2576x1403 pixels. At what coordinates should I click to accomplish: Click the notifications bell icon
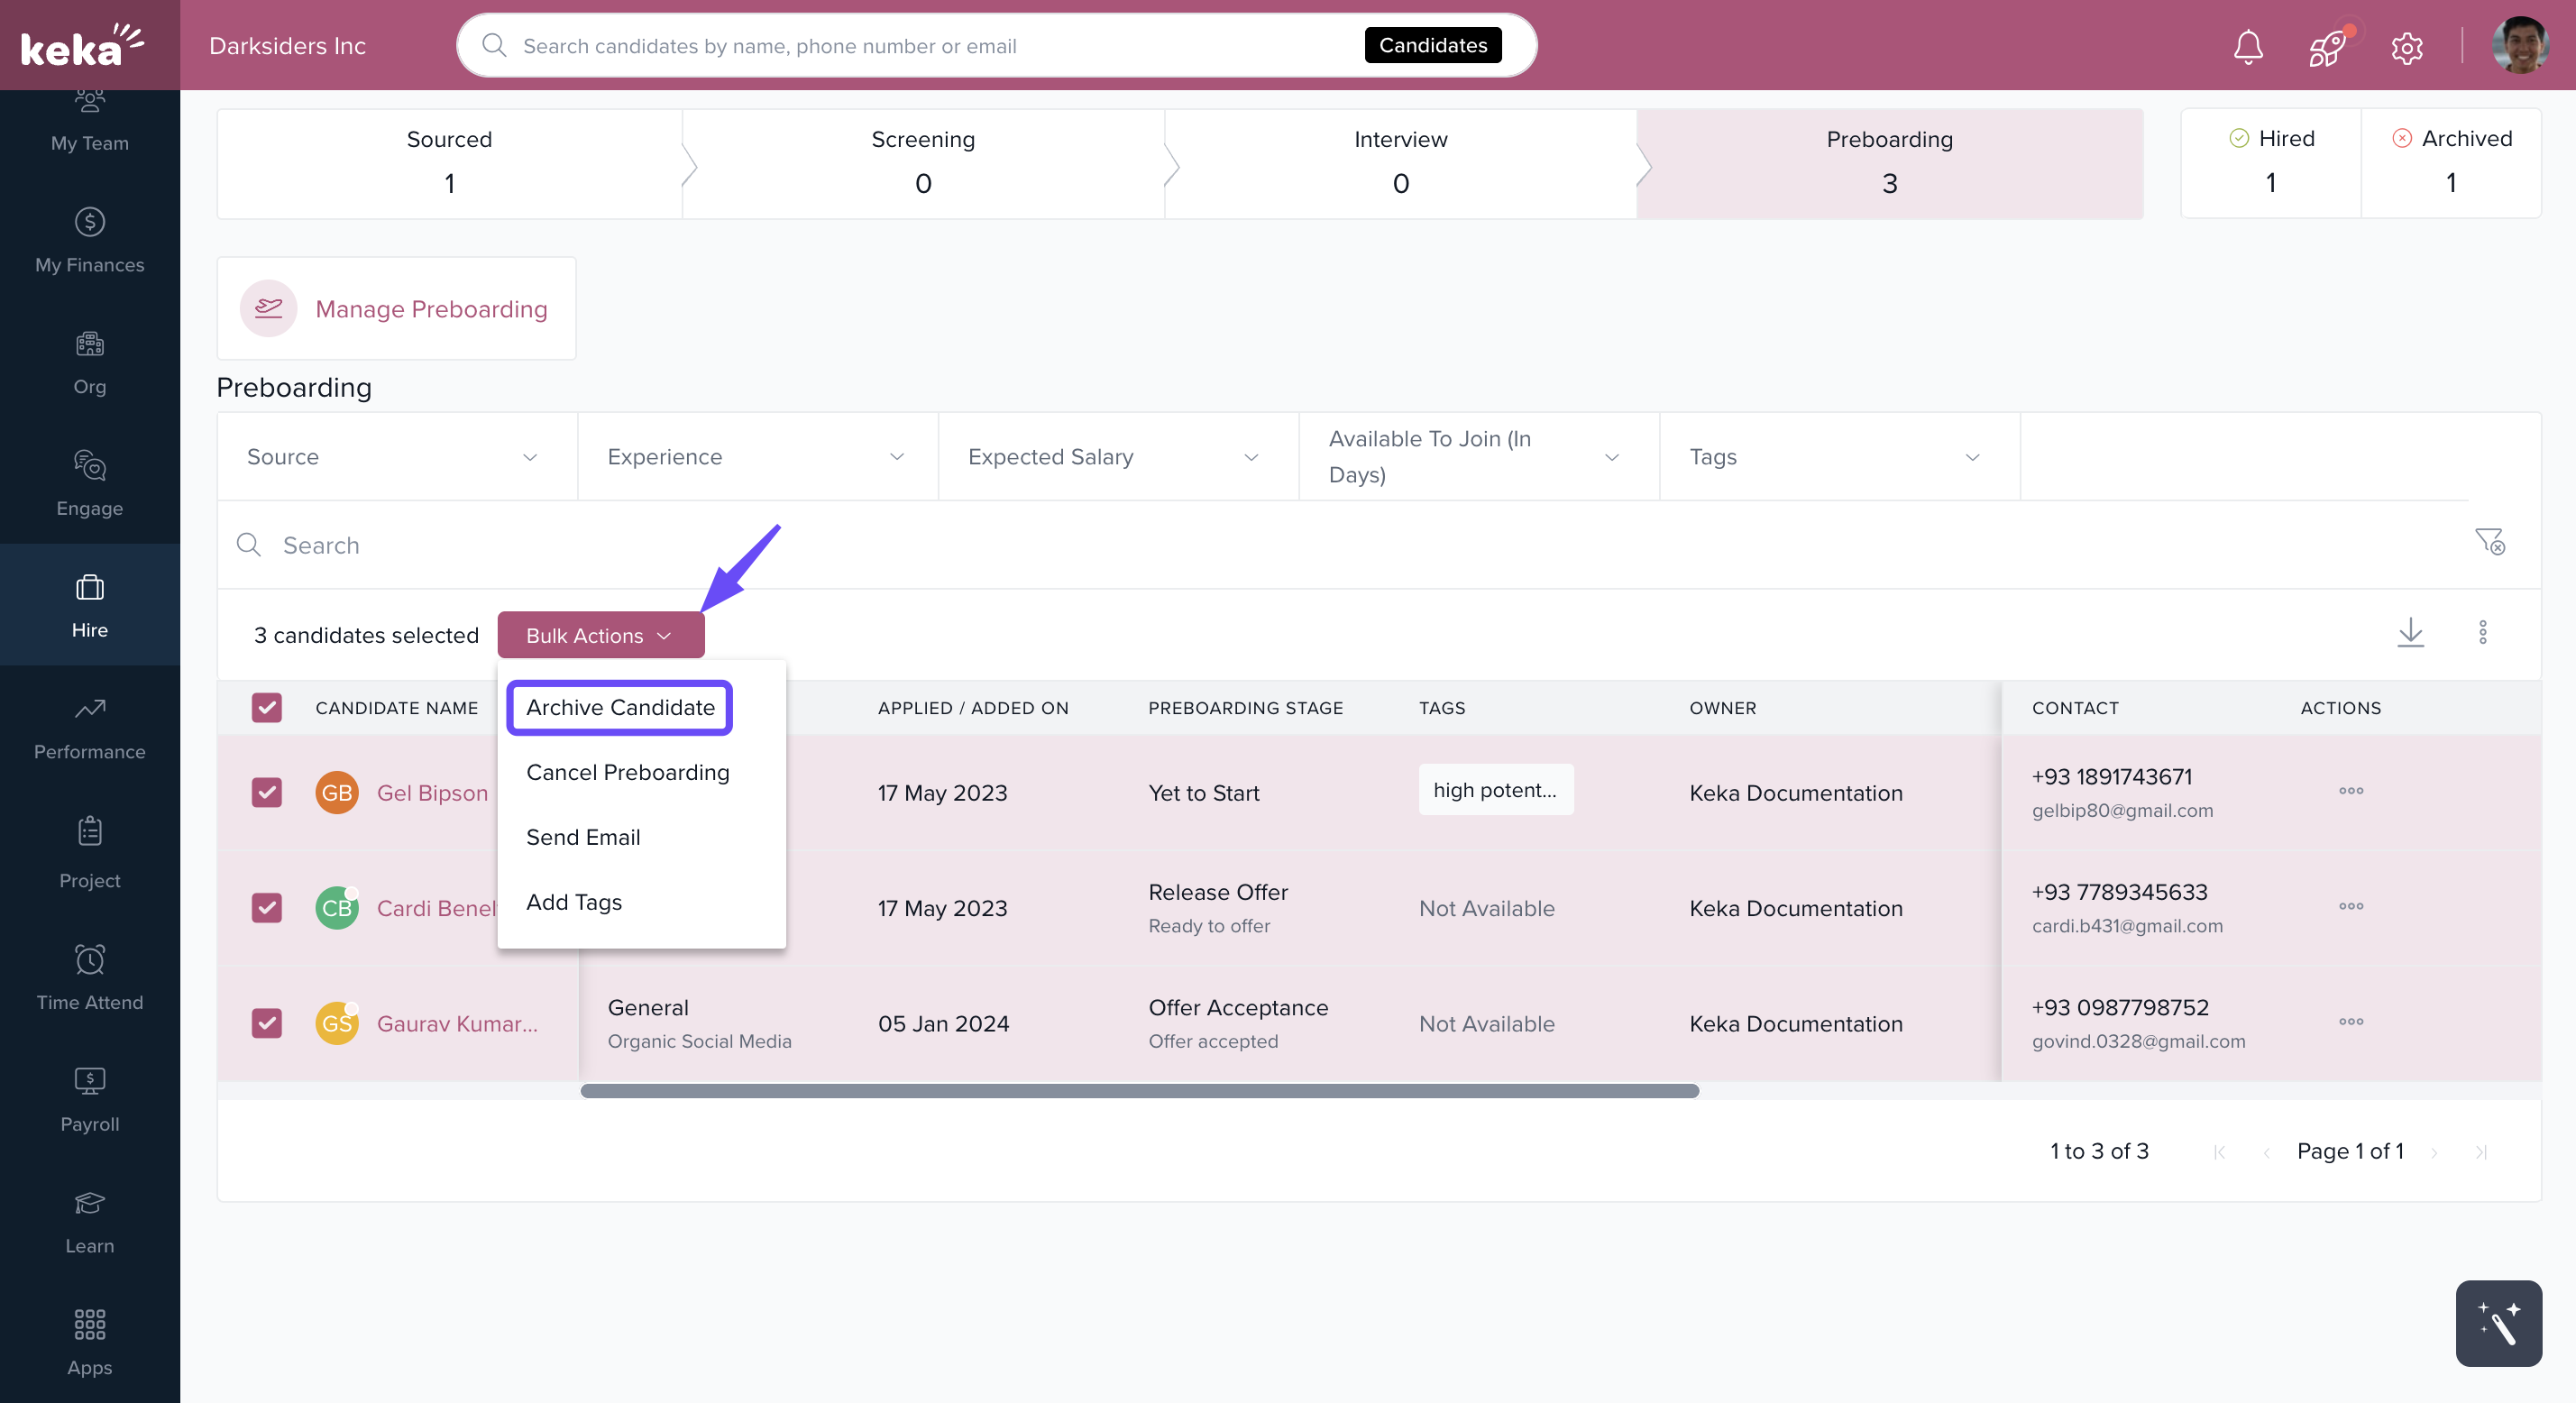pyautogui.click(x=2248, y=46)
